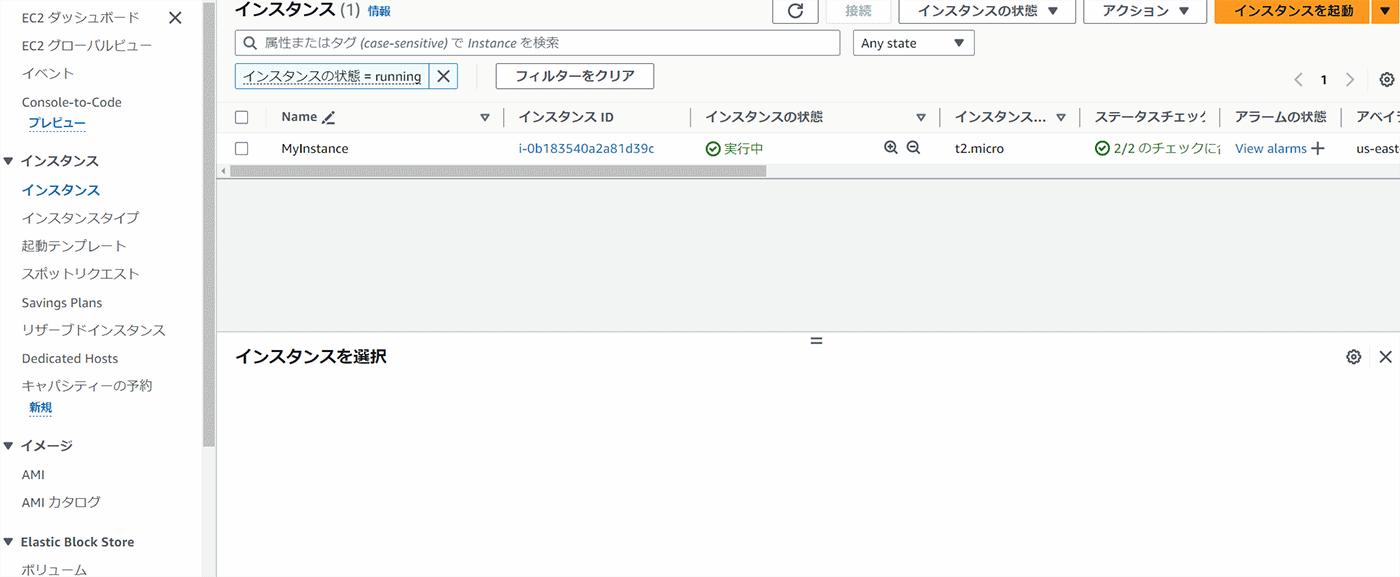This screenshot has width=1400, height=577.
Task: Open EC2 ダッシュボード in sidebar
Action: (81, 17)
